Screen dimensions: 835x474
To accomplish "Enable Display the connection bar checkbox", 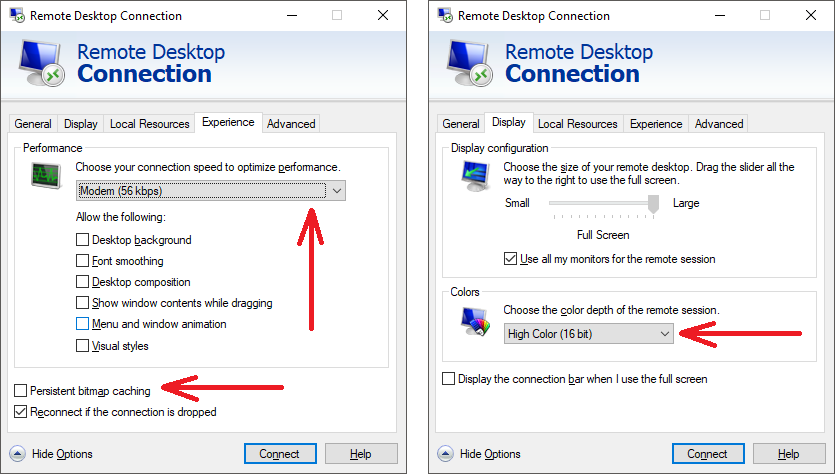I will tap(448, 379).
